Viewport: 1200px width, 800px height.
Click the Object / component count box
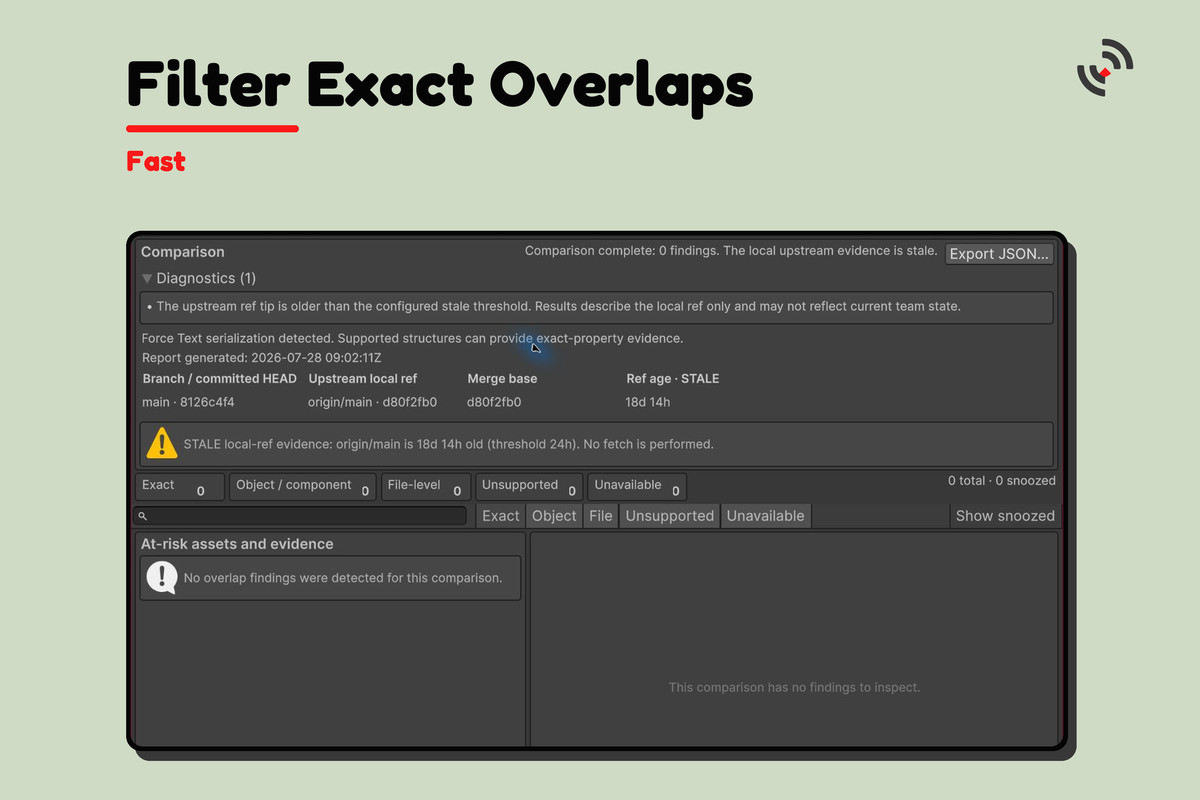point(303,487)
